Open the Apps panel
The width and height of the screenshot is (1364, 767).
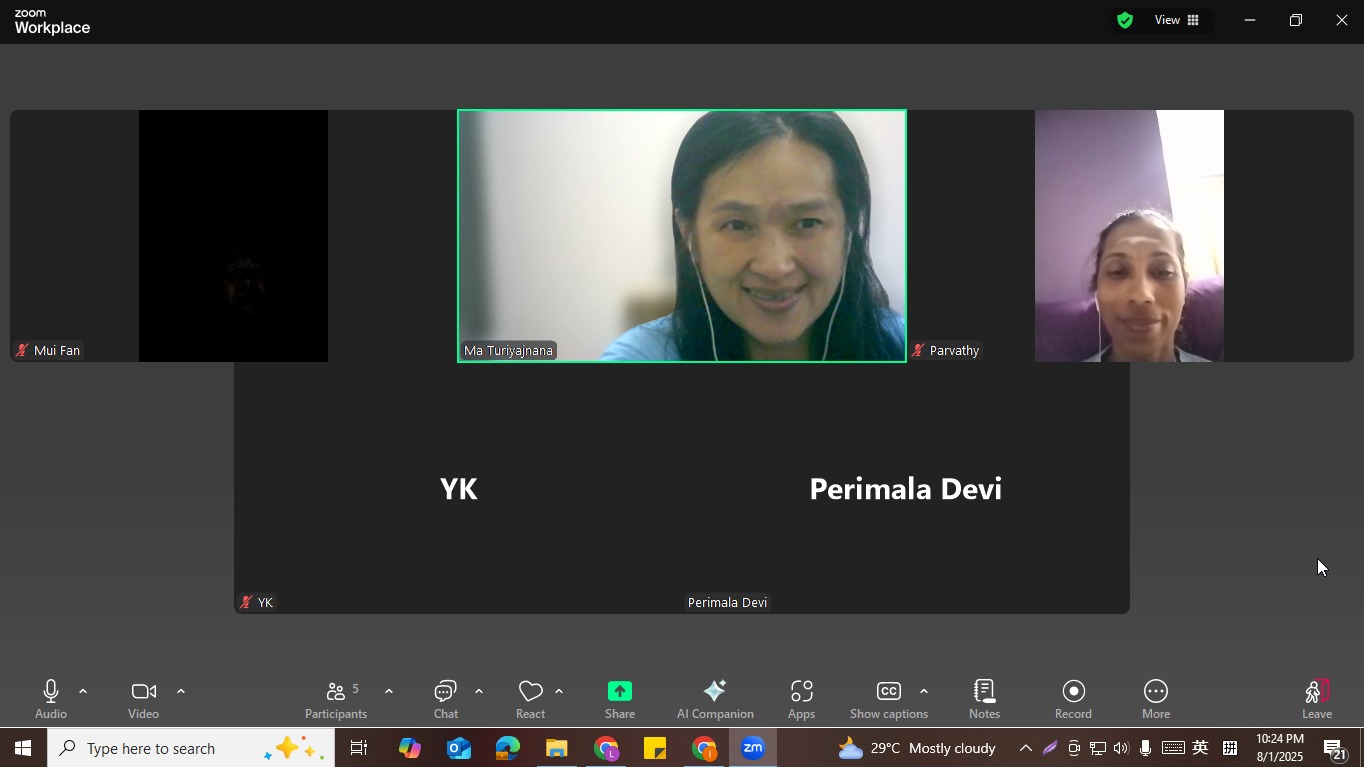tap(801, 698)
